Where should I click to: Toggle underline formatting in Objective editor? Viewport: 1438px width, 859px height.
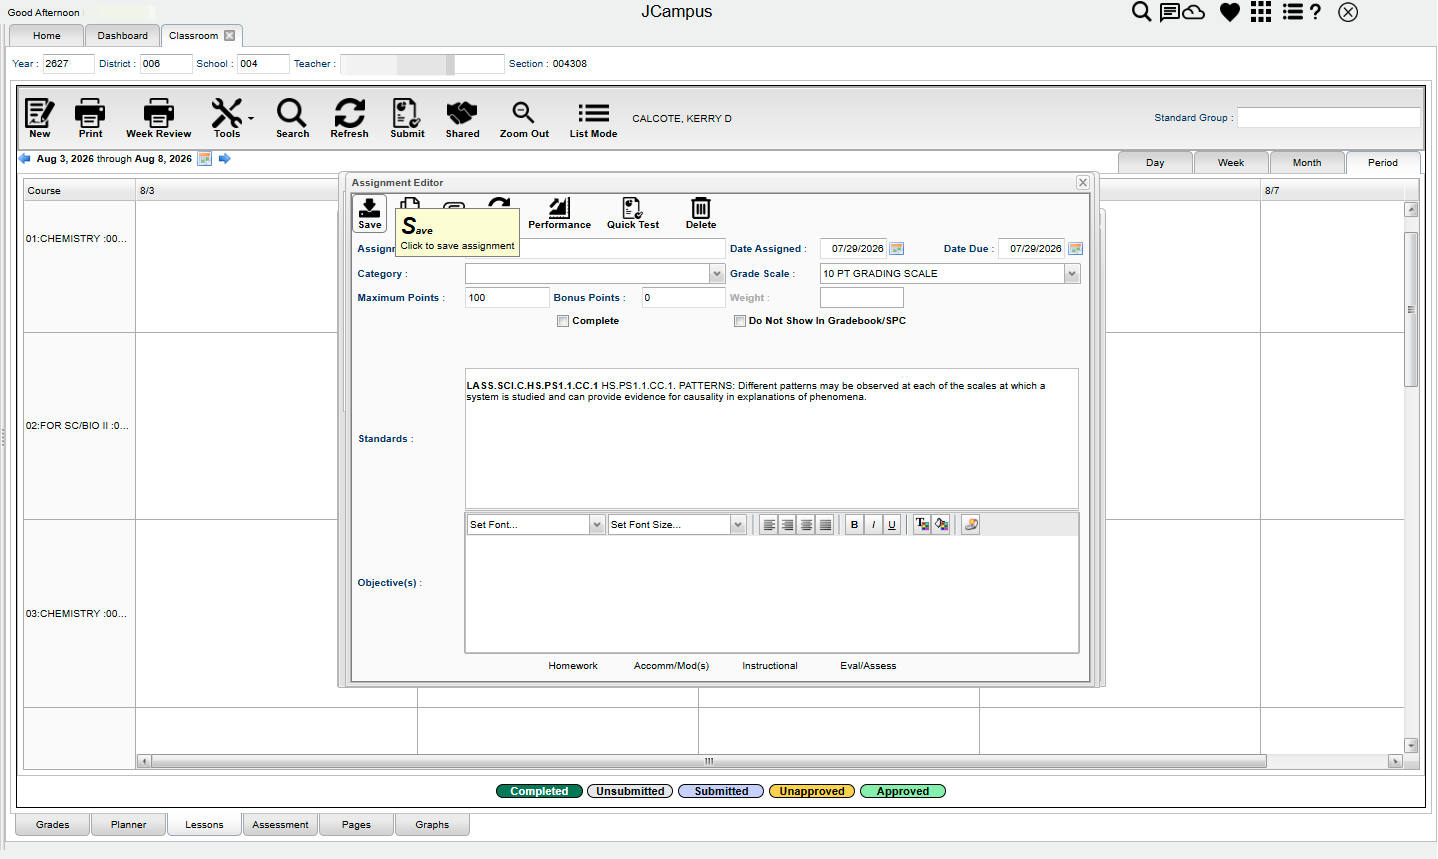[x=892, y=525]
